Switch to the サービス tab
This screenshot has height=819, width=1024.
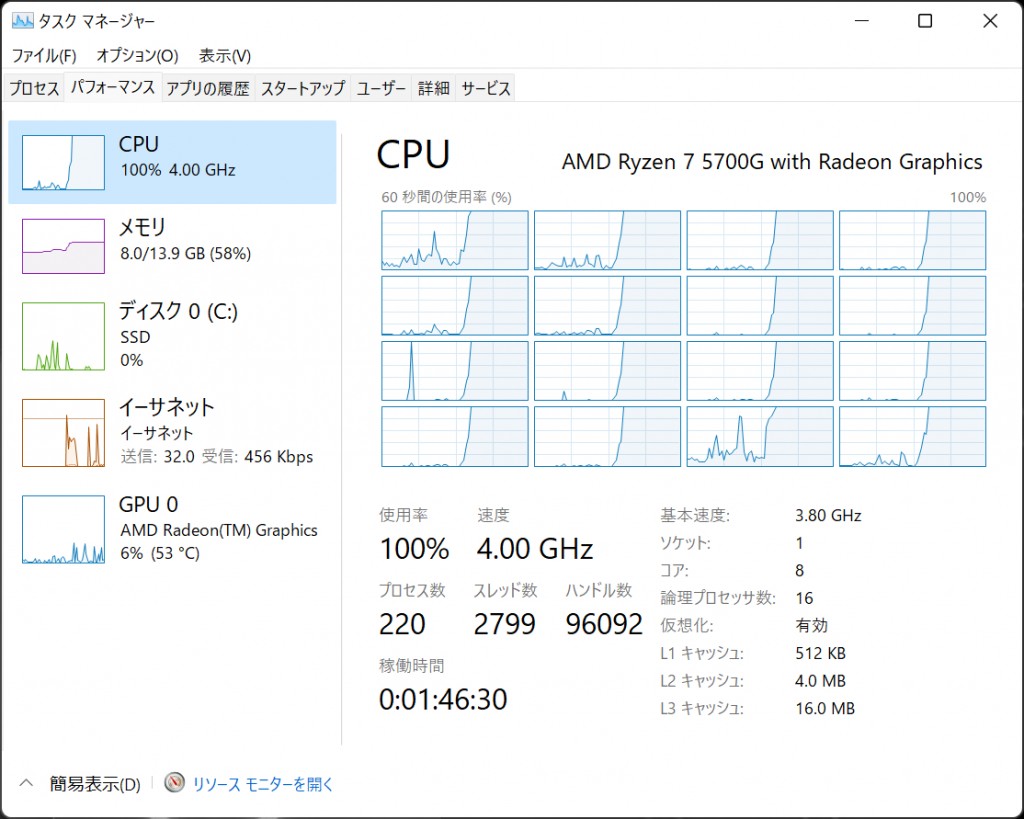point(486,89)
